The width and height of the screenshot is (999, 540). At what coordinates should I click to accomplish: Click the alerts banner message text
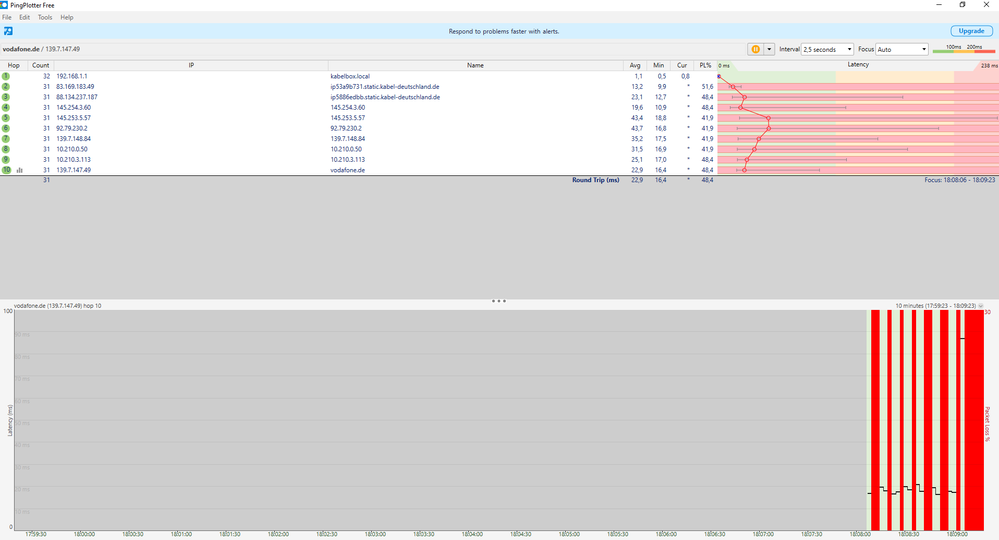coord(503,31)
